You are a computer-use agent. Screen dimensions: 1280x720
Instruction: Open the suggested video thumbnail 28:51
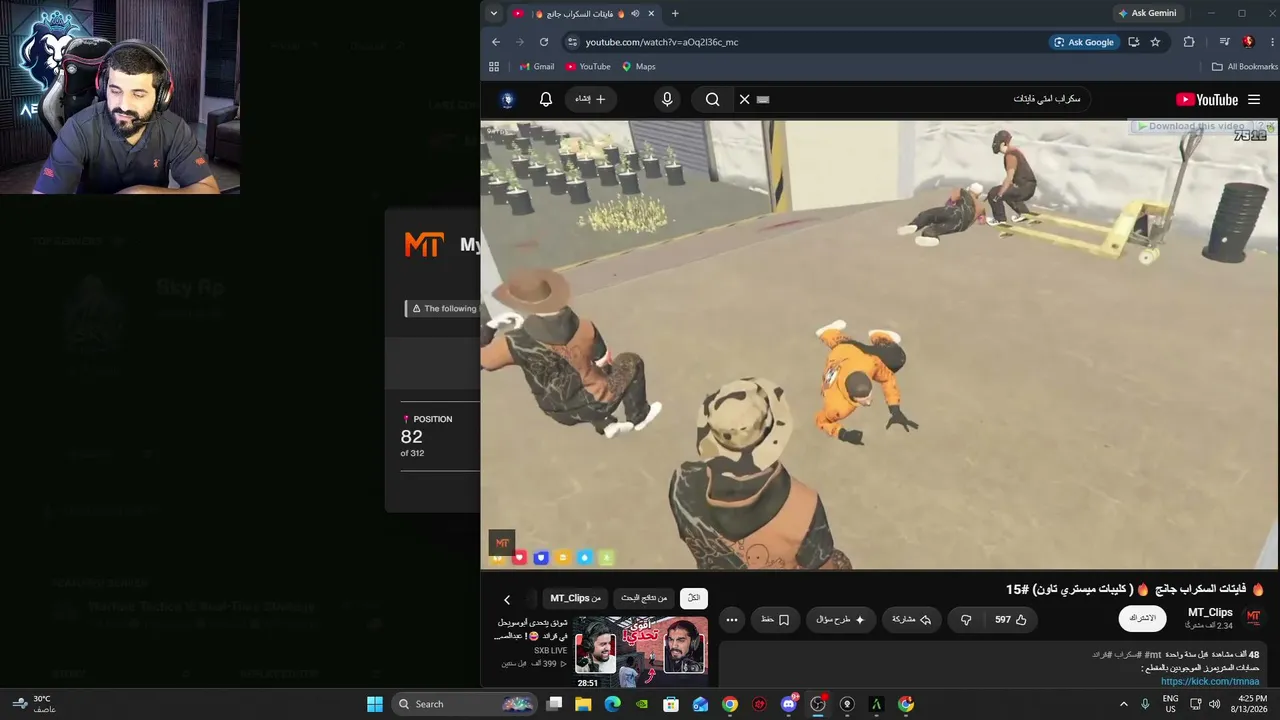point(640,652)
